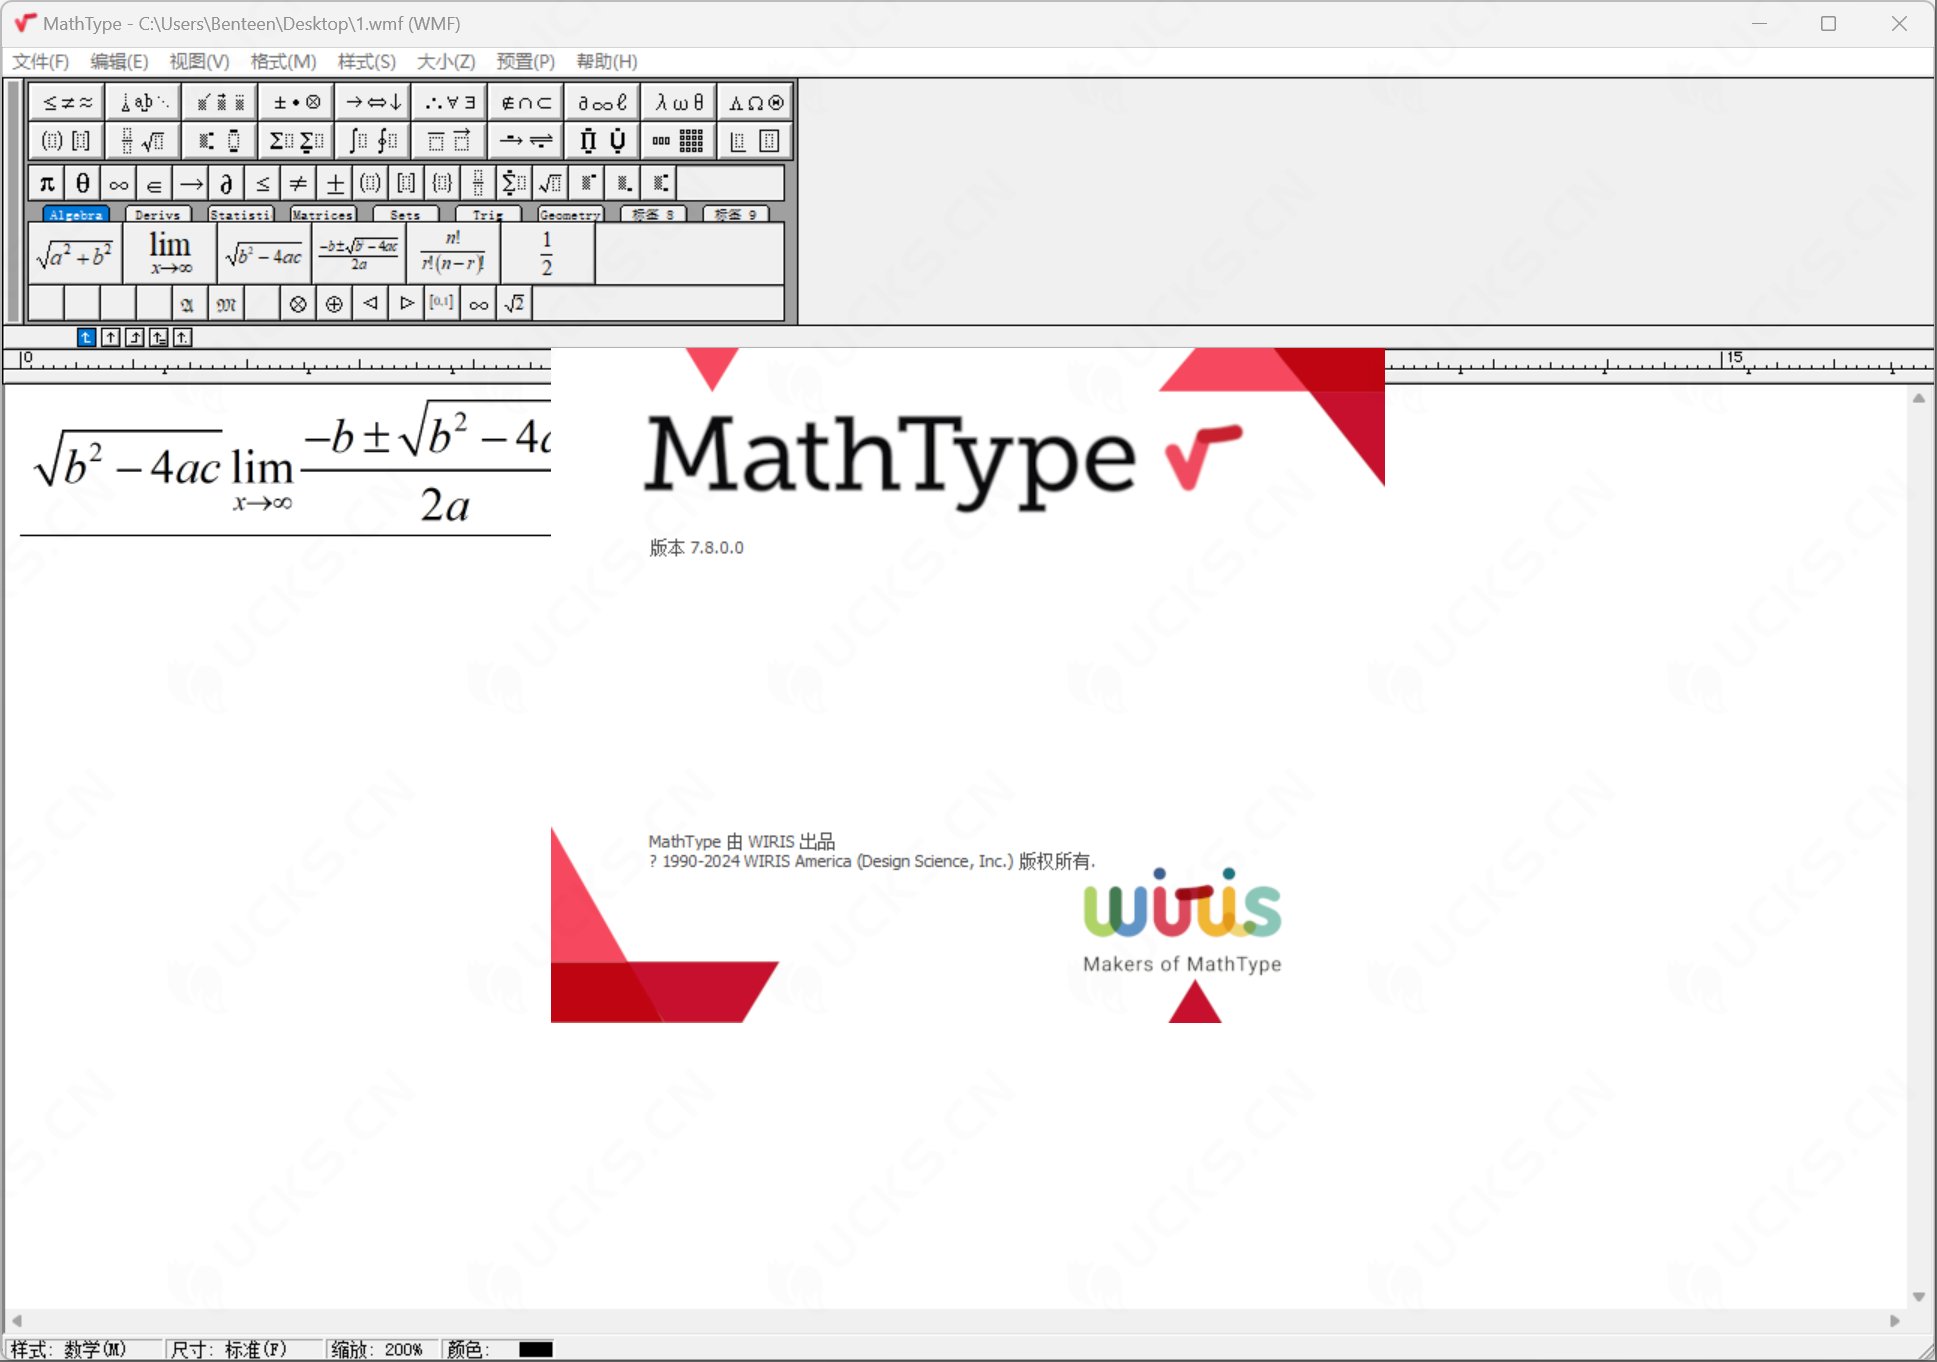Switch to the Derivs tab
The height and width of the screenshot is (1362, 1937).
158,214
